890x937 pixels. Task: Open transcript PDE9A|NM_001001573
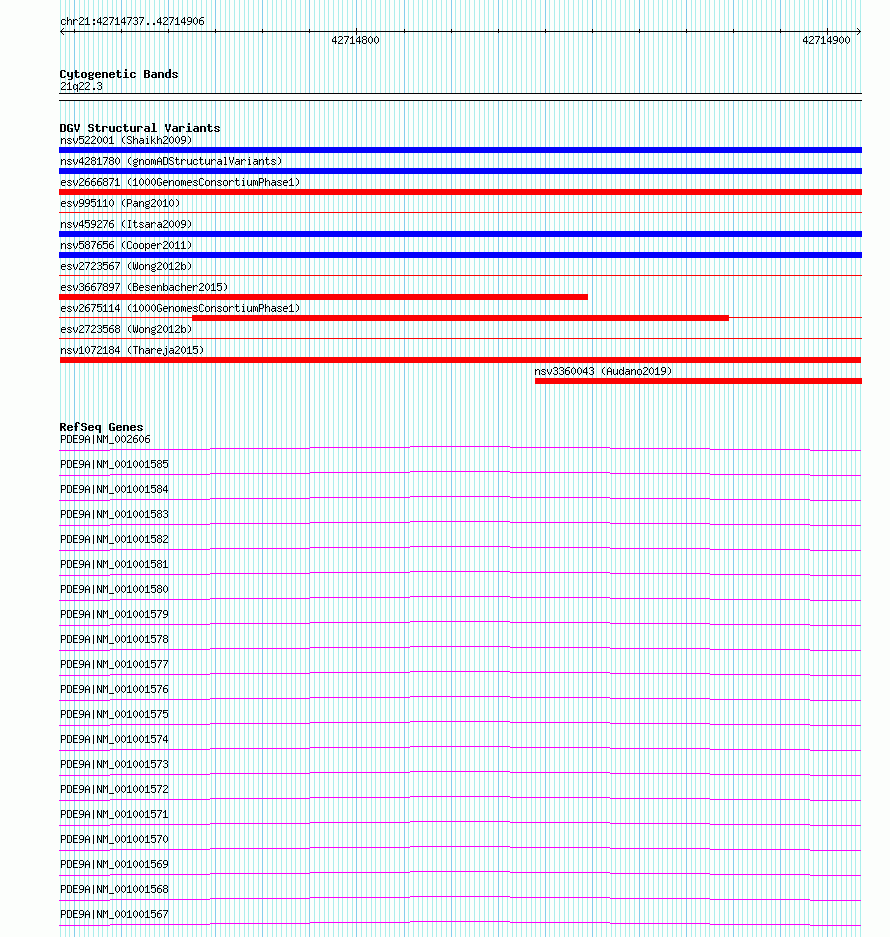[114, 764]
